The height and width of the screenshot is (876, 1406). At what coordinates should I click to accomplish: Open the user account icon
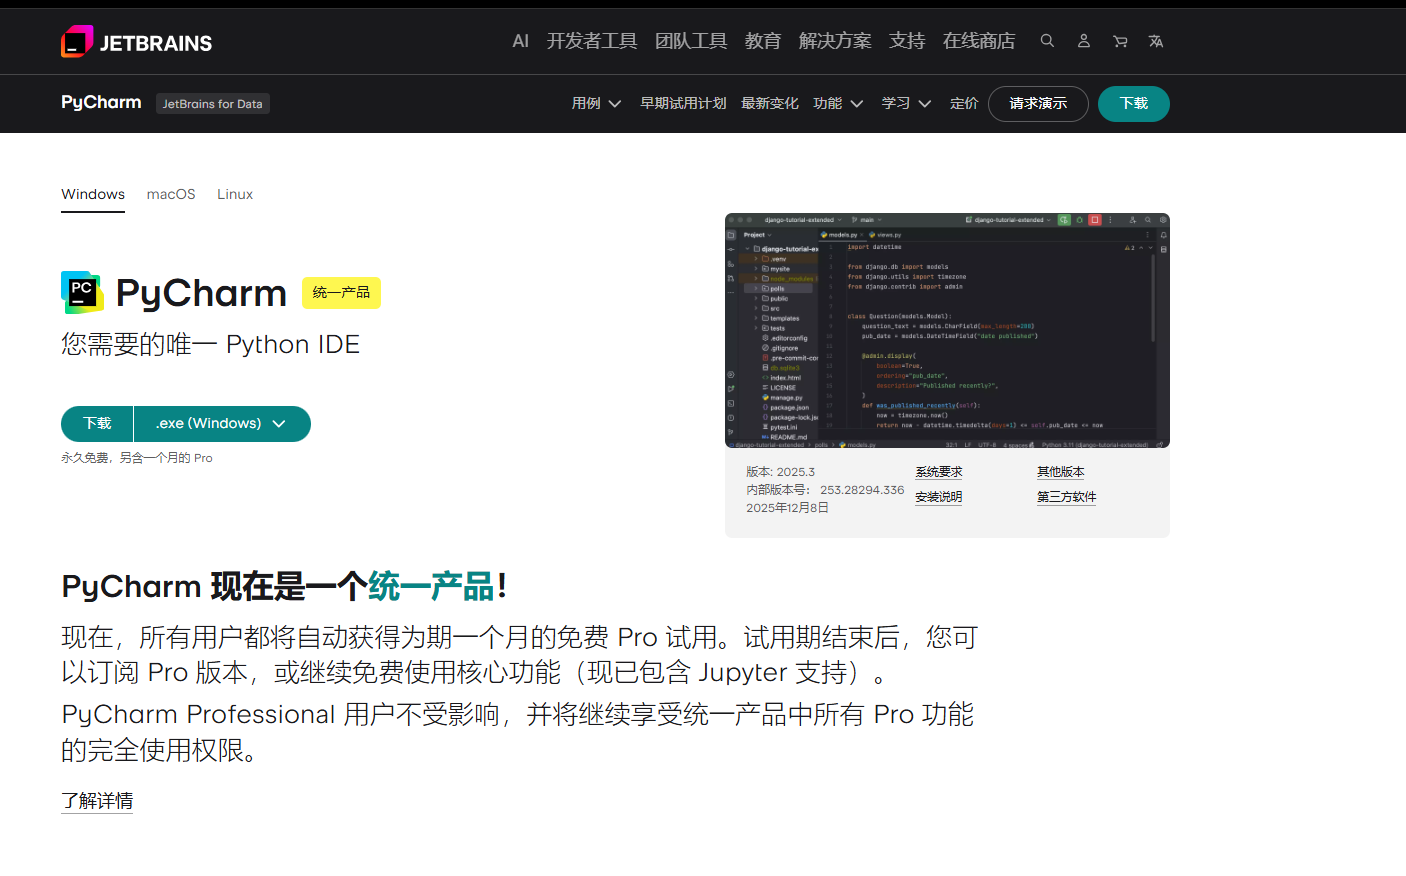(1083, 41)
